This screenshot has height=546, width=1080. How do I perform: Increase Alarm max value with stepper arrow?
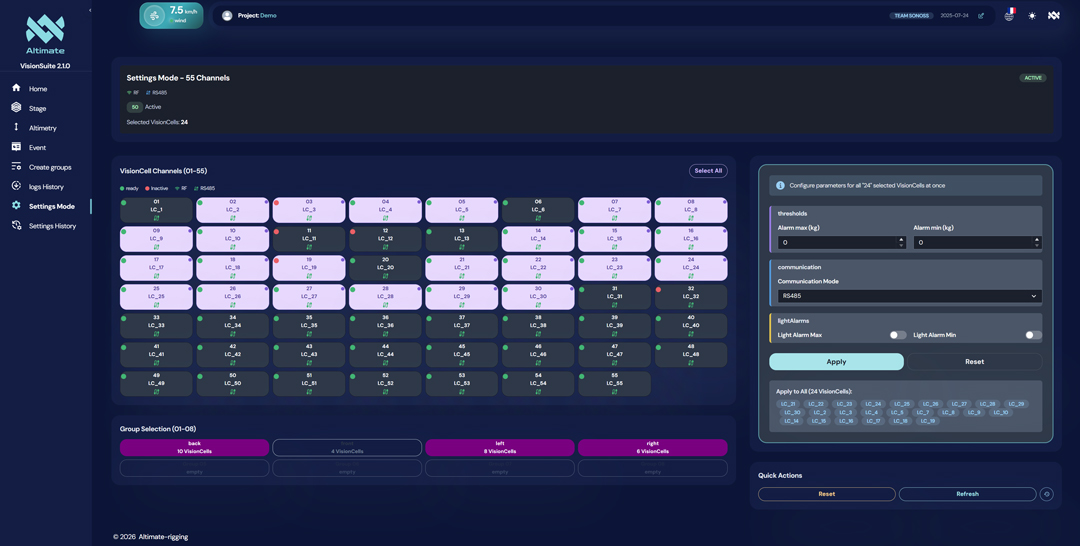tap(901, 239)
